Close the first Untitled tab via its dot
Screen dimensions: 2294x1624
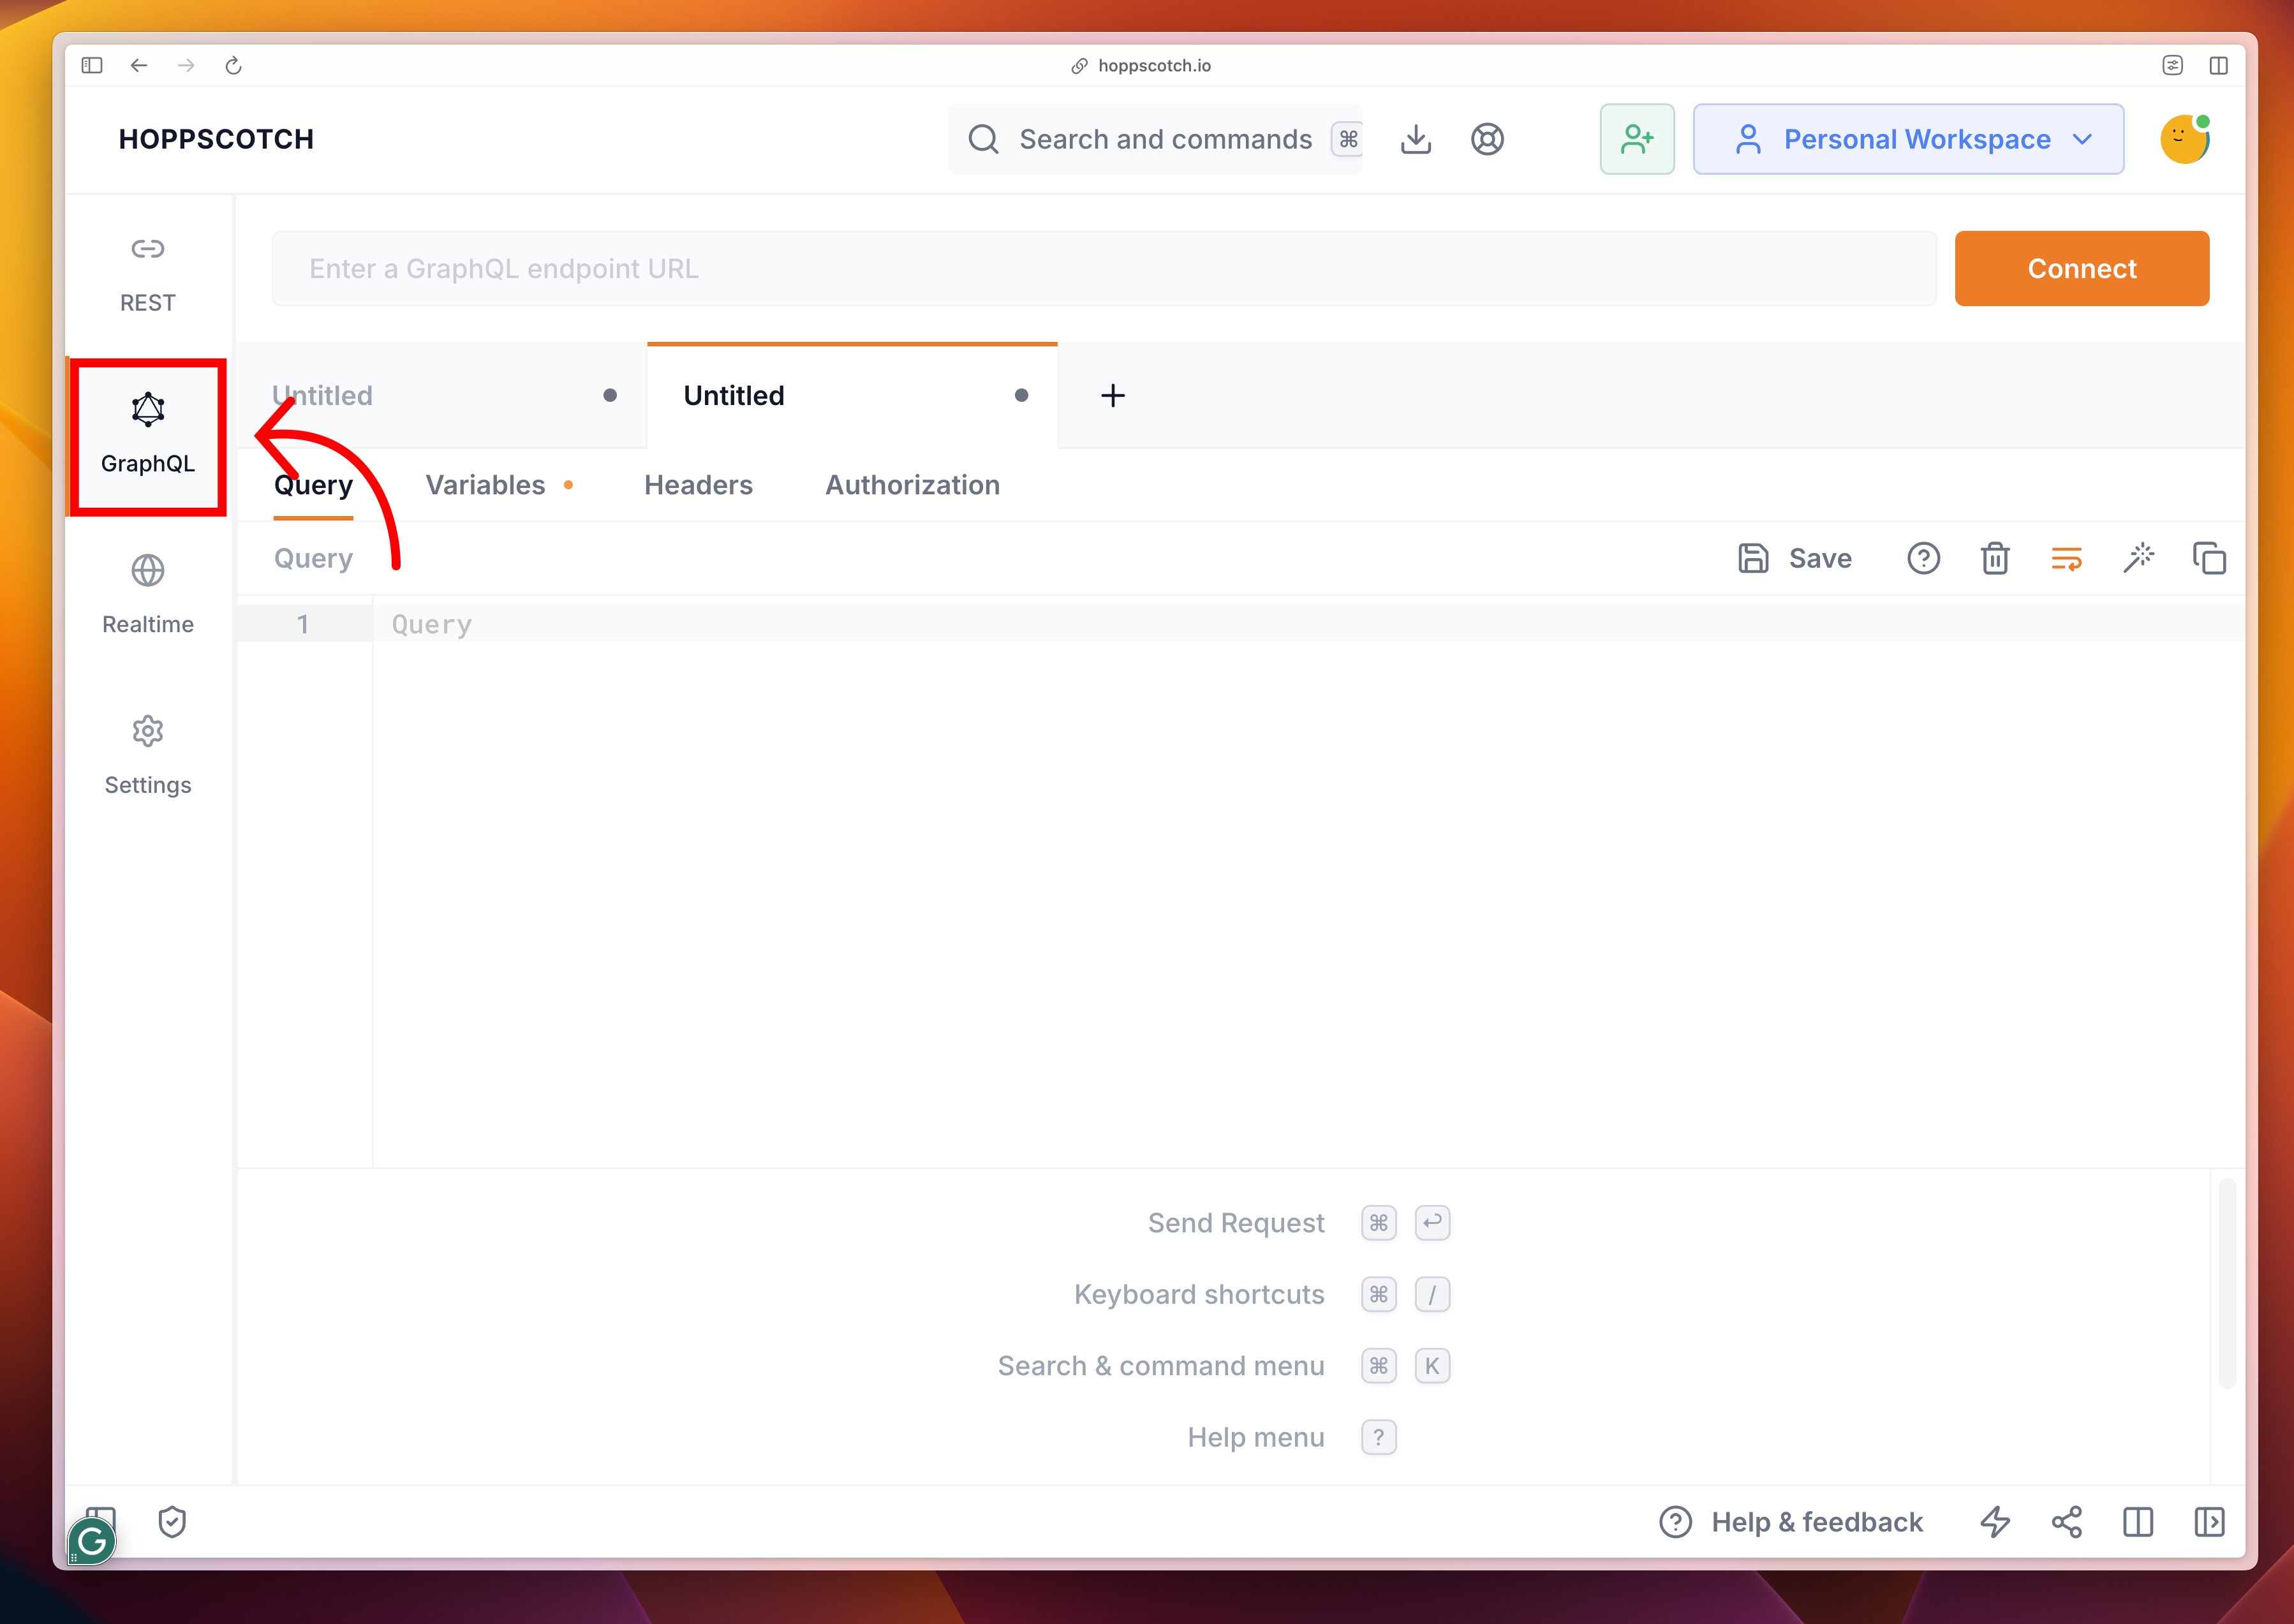pos(610,395)
